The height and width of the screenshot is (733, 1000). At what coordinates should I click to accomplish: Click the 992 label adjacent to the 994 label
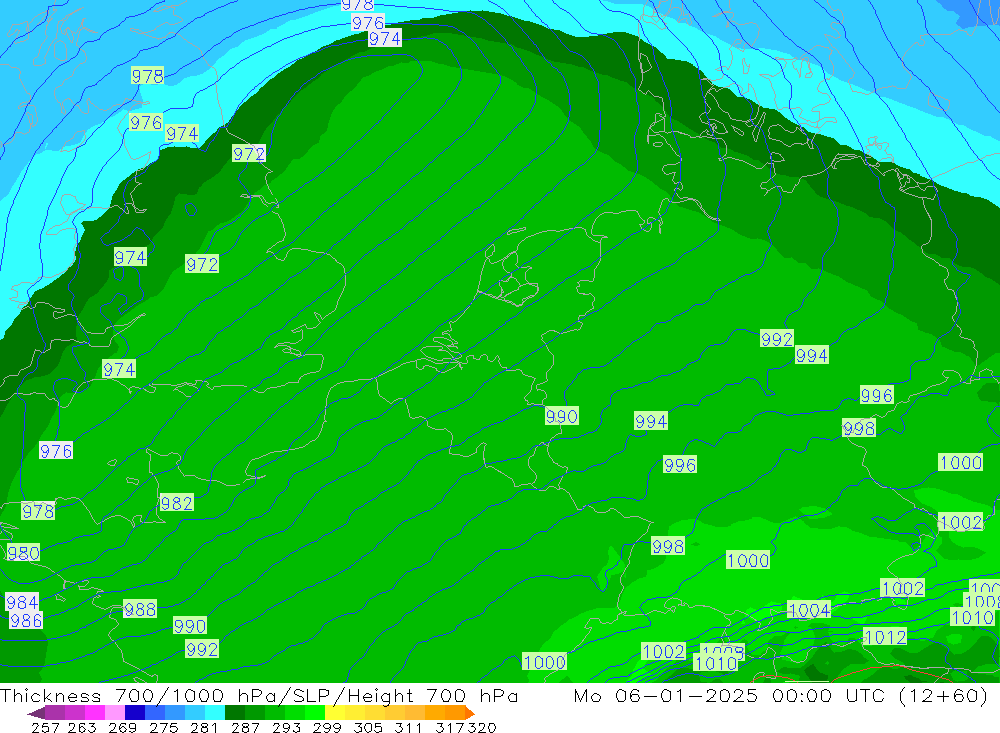(777, 339)
